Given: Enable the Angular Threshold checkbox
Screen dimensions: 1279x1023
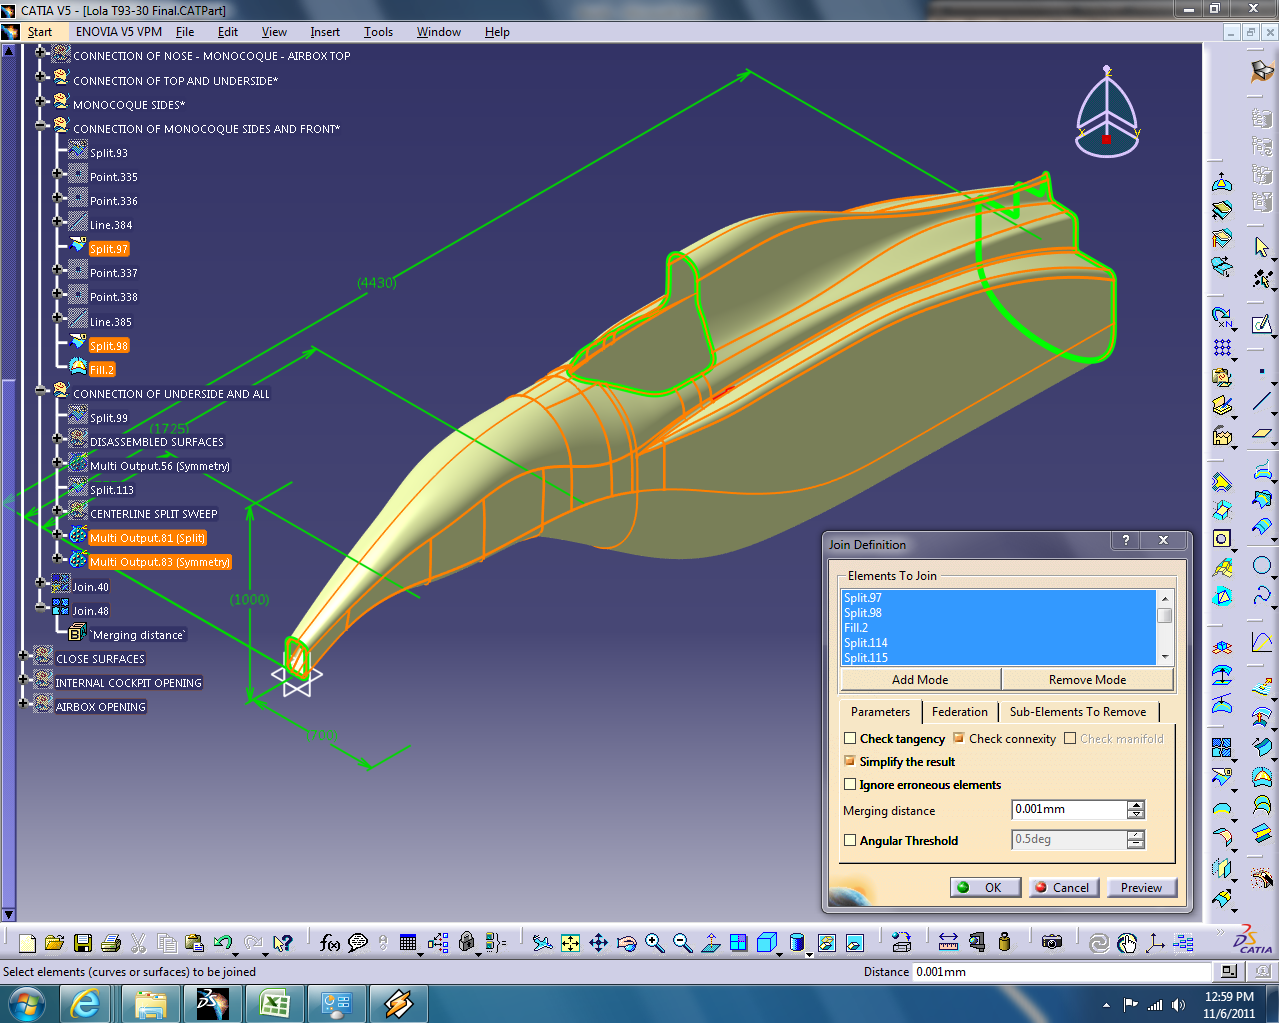Looking at the screenshot, I should [x=850, y=841].
